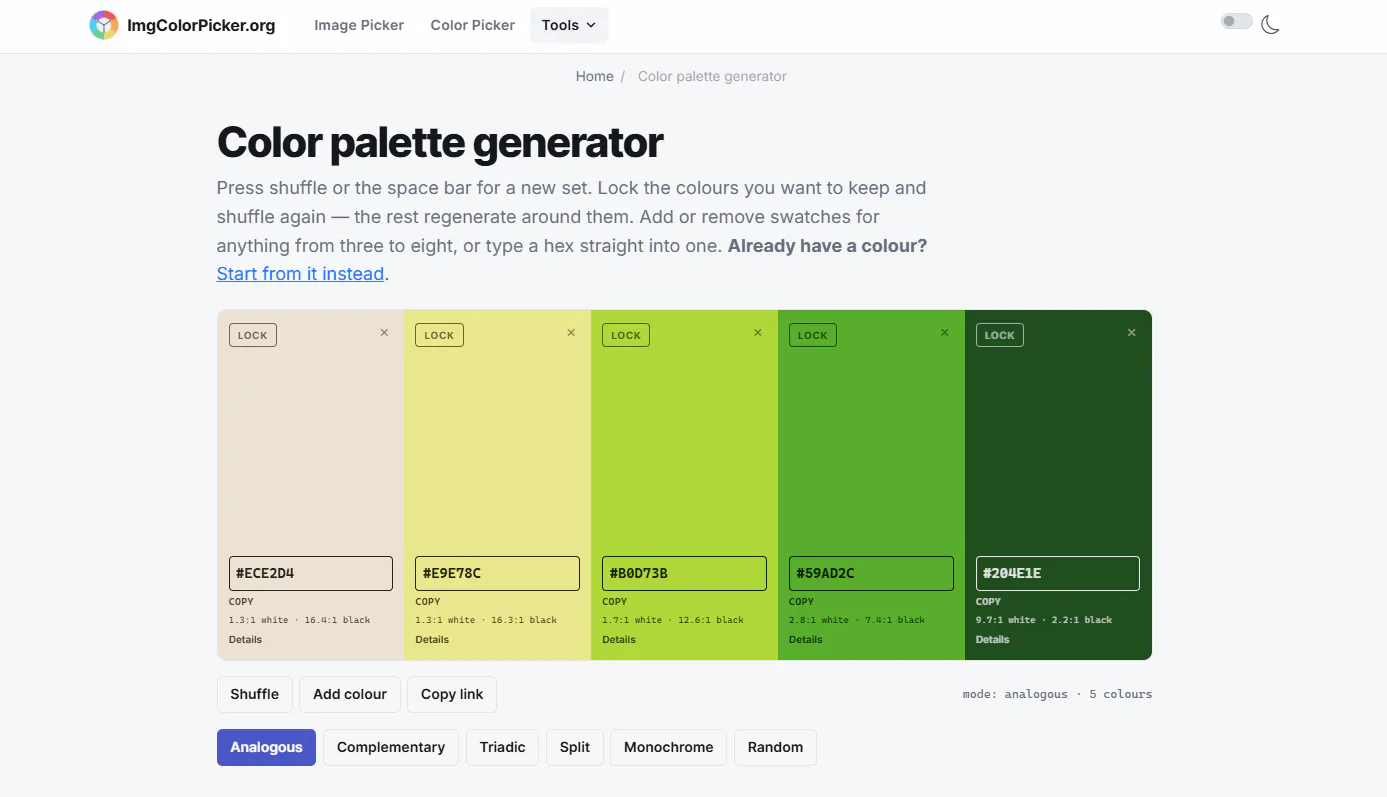
Task: Click the Copy link button
Action: [x=452, y=694]
